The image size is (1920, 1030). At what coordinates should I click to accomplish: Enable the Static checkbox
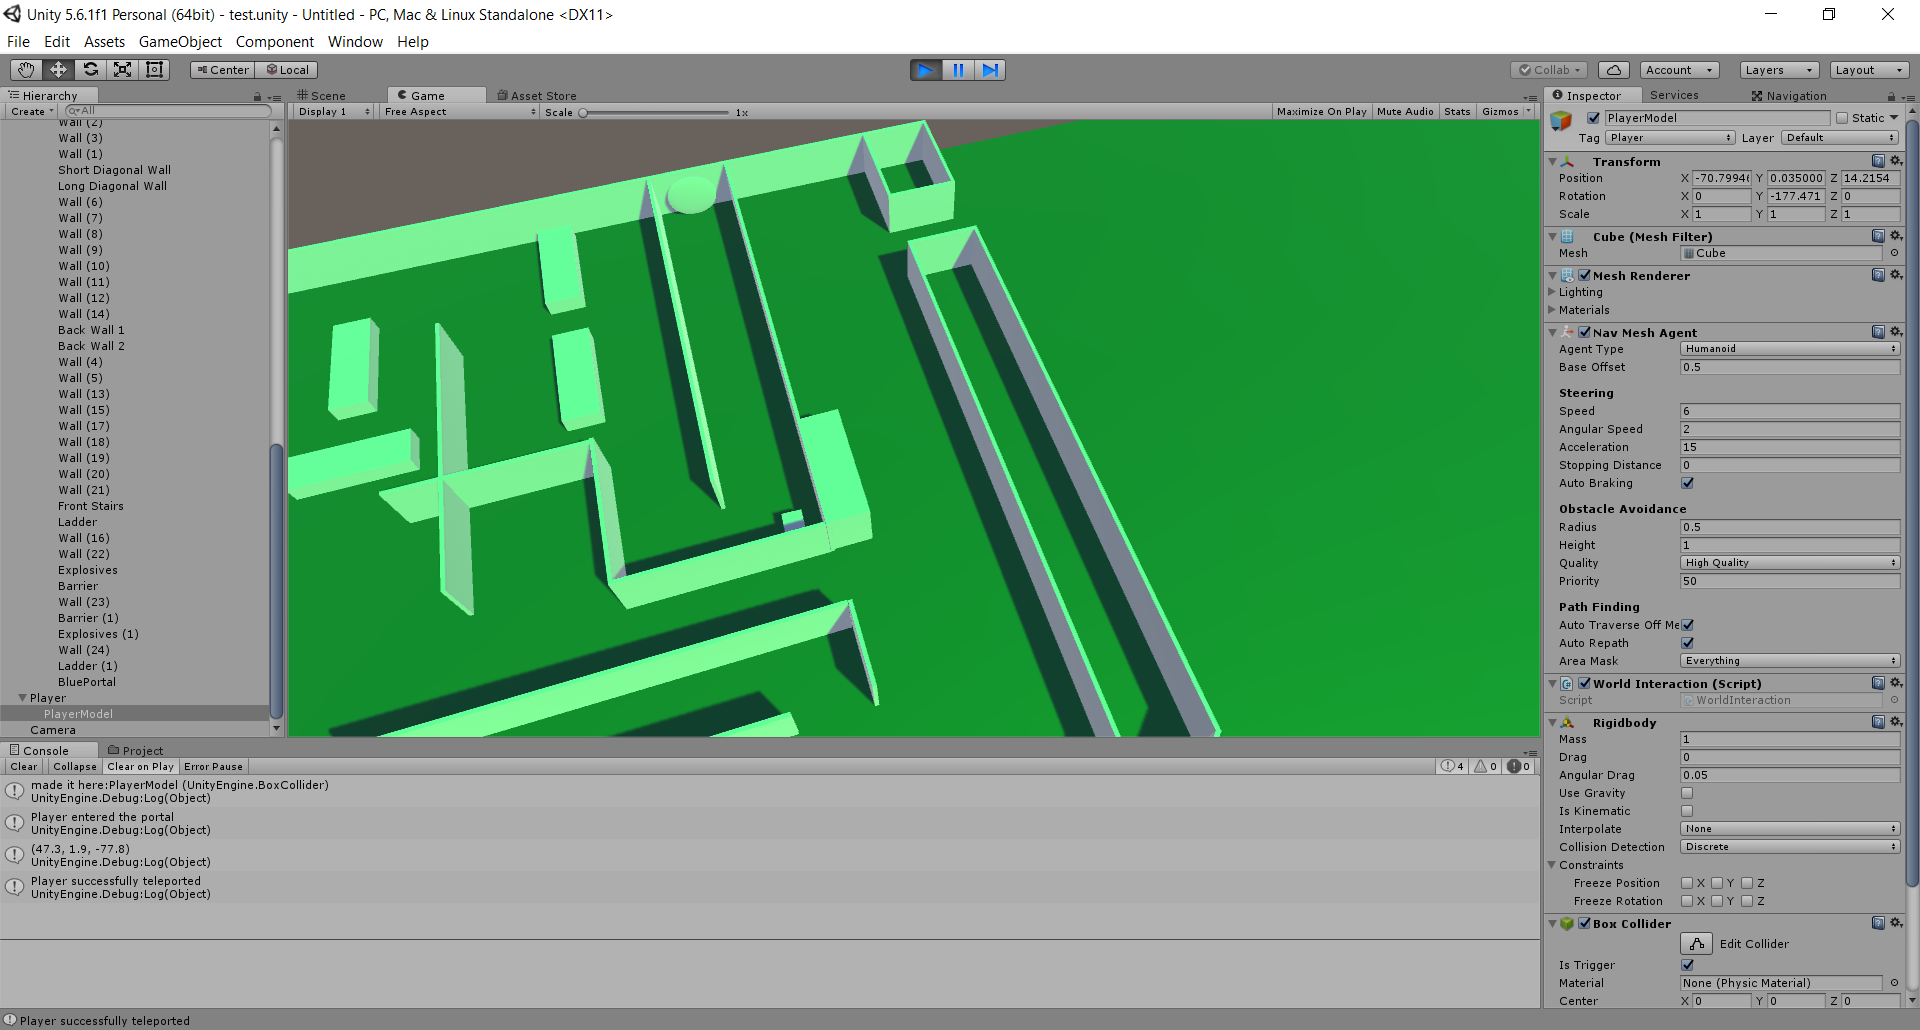1842,118
